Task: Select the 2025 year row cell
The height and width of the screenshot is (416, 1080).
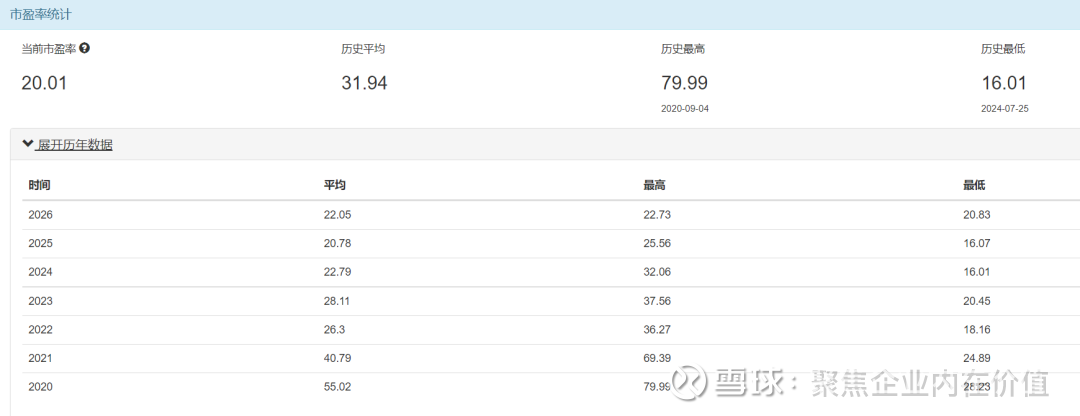Action: 41,244
